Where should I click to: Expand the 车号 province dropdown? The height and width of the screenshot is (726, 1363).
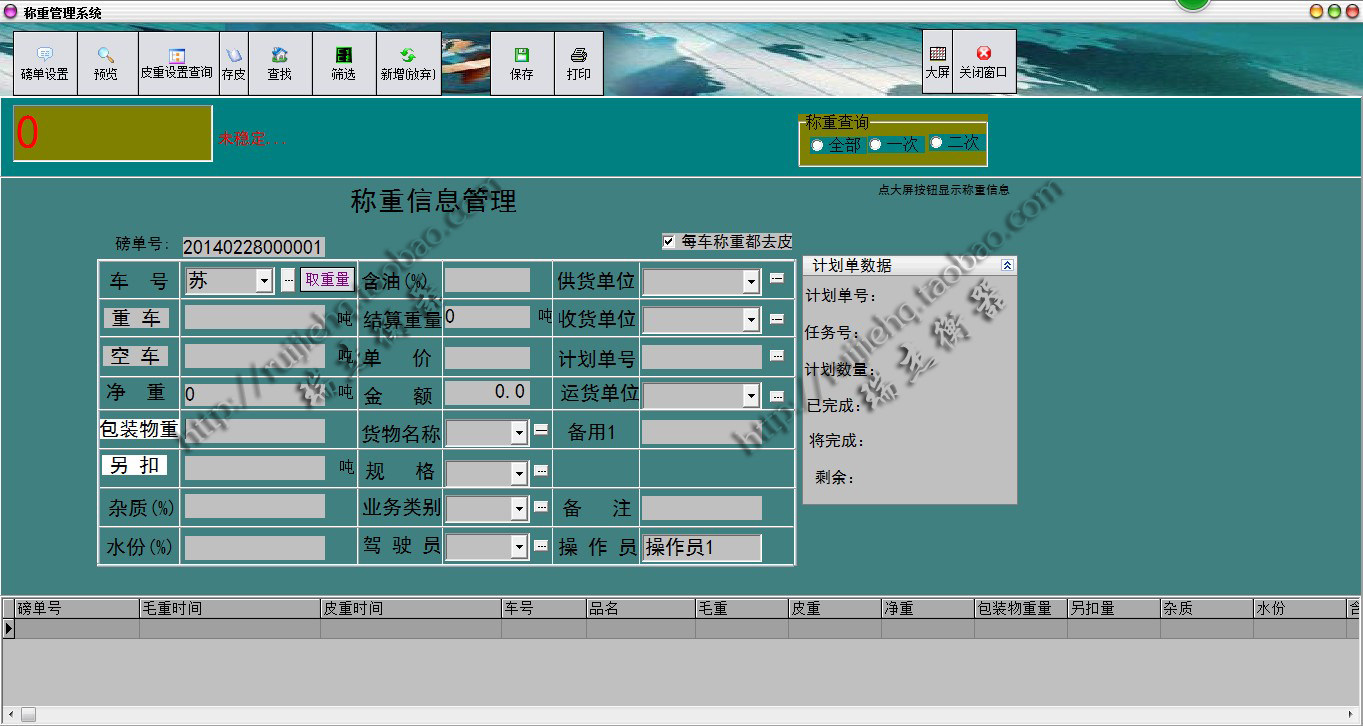tap(264, 281)
